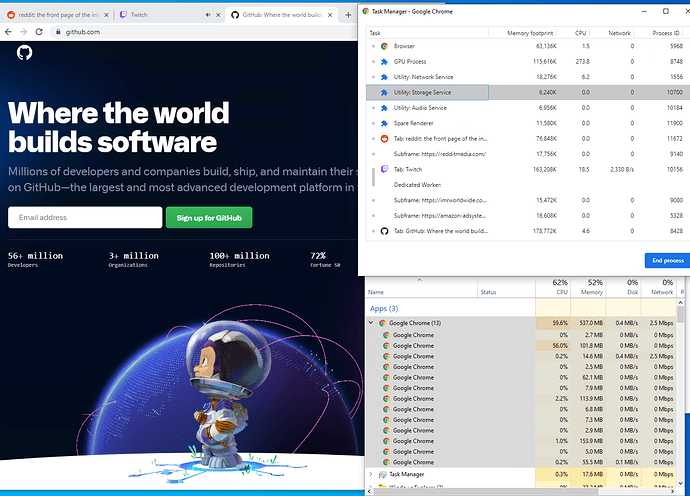This screenshot has width=690, height=496.
Task: Select the GPU Process task row
Action: coord(528,62)
